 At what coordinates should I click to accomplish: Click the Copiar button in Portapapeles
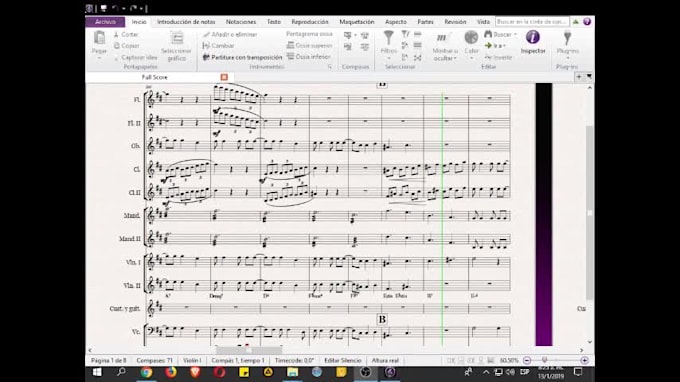127,46
